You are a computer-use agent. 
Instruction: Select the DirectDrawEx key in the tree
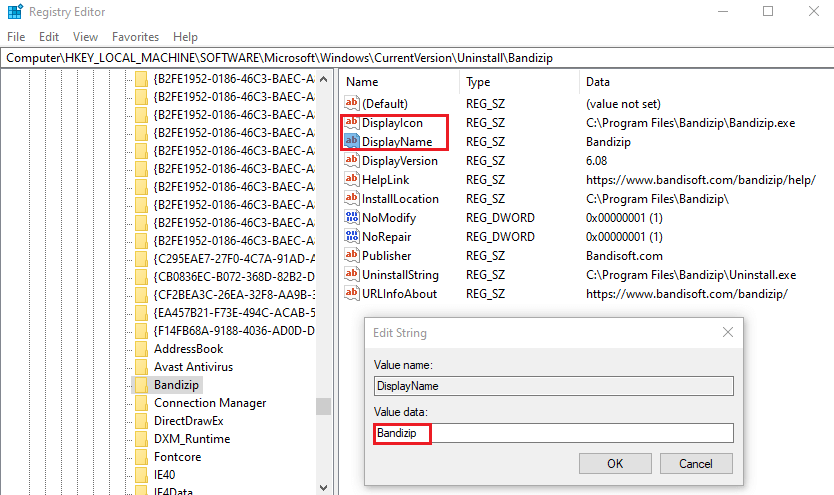point(189,421)
